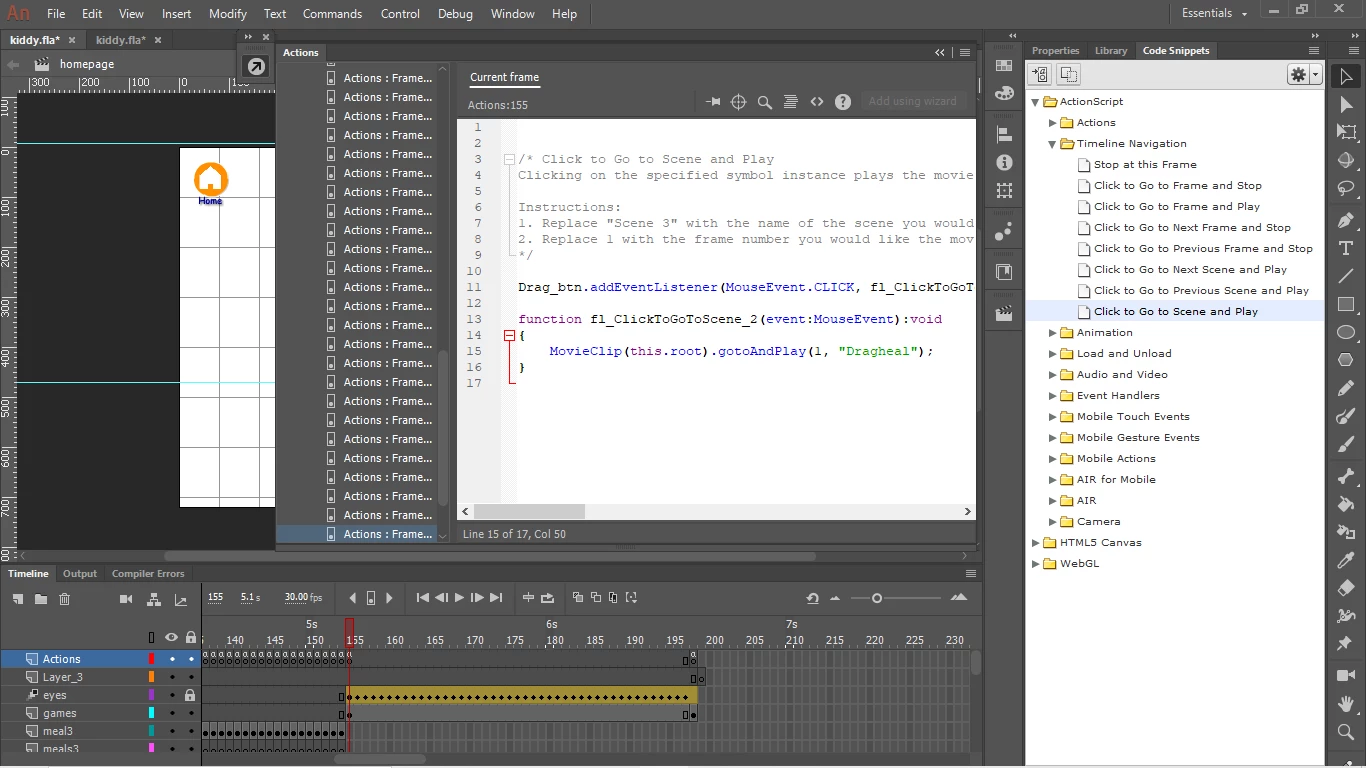Select the Lasso tool
The height and width of the screenshot is (768, 1366).
1346,188
